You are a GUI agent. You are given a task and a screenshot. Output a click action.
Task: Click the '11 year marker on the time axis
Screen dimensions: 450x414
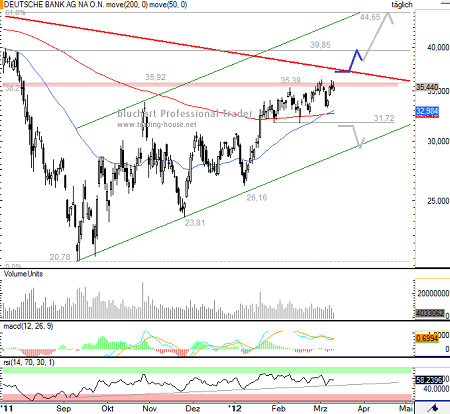coord(7,408)
